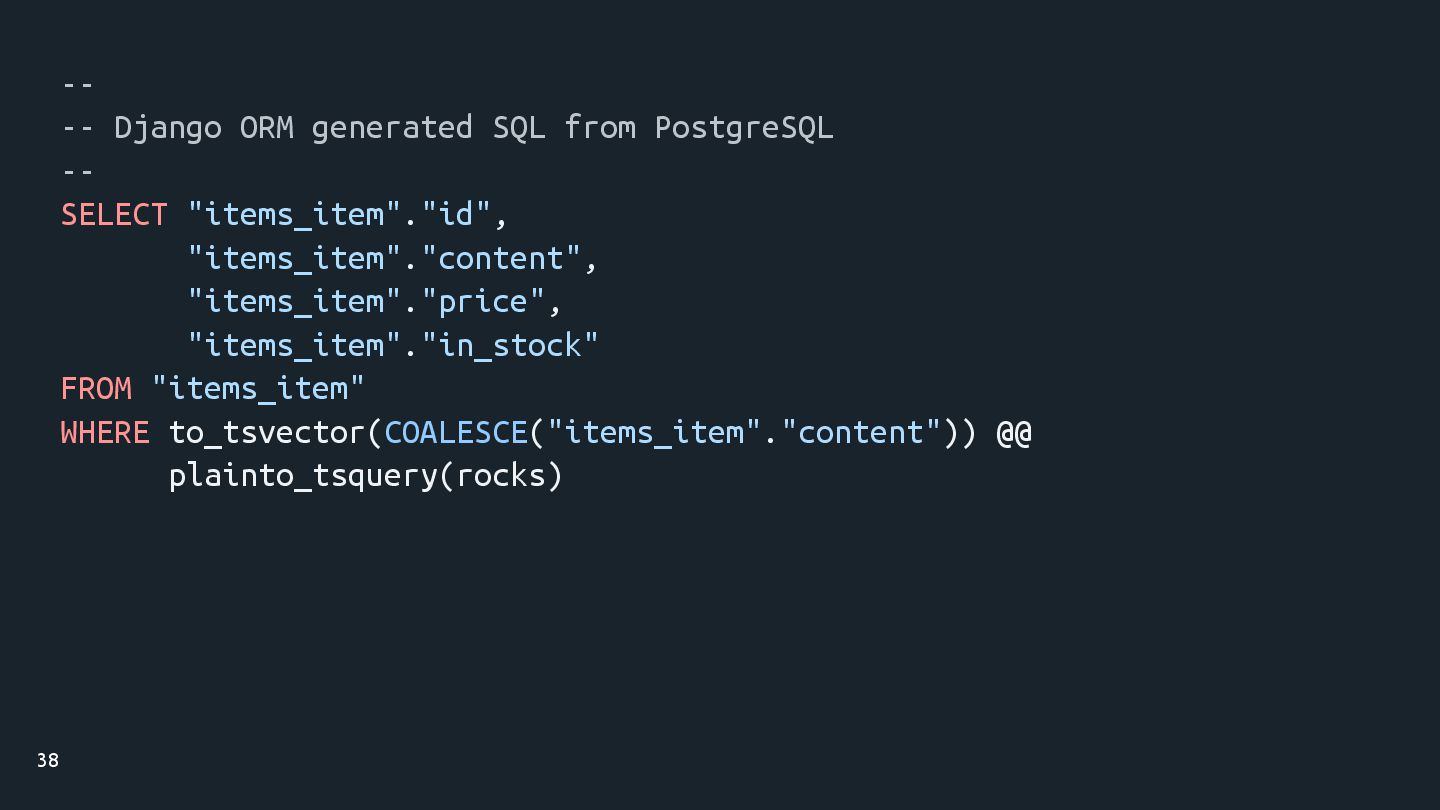Click the plainto_tsquery(rocks) text
Screen dimensions: 1440x810
click(365, 475)
